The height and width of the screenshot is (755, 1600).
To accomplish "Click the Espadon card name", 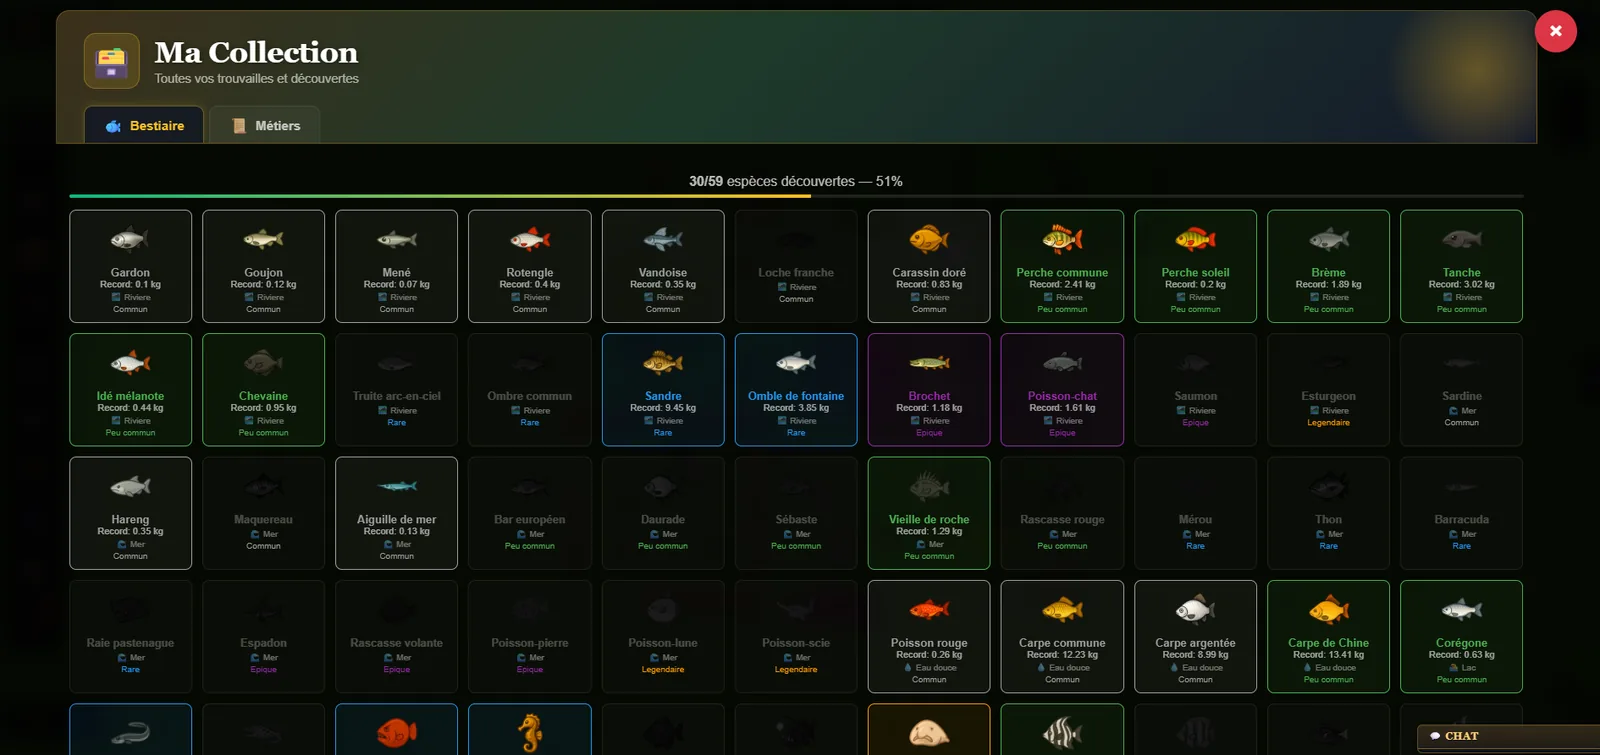I will click(263, 643).
